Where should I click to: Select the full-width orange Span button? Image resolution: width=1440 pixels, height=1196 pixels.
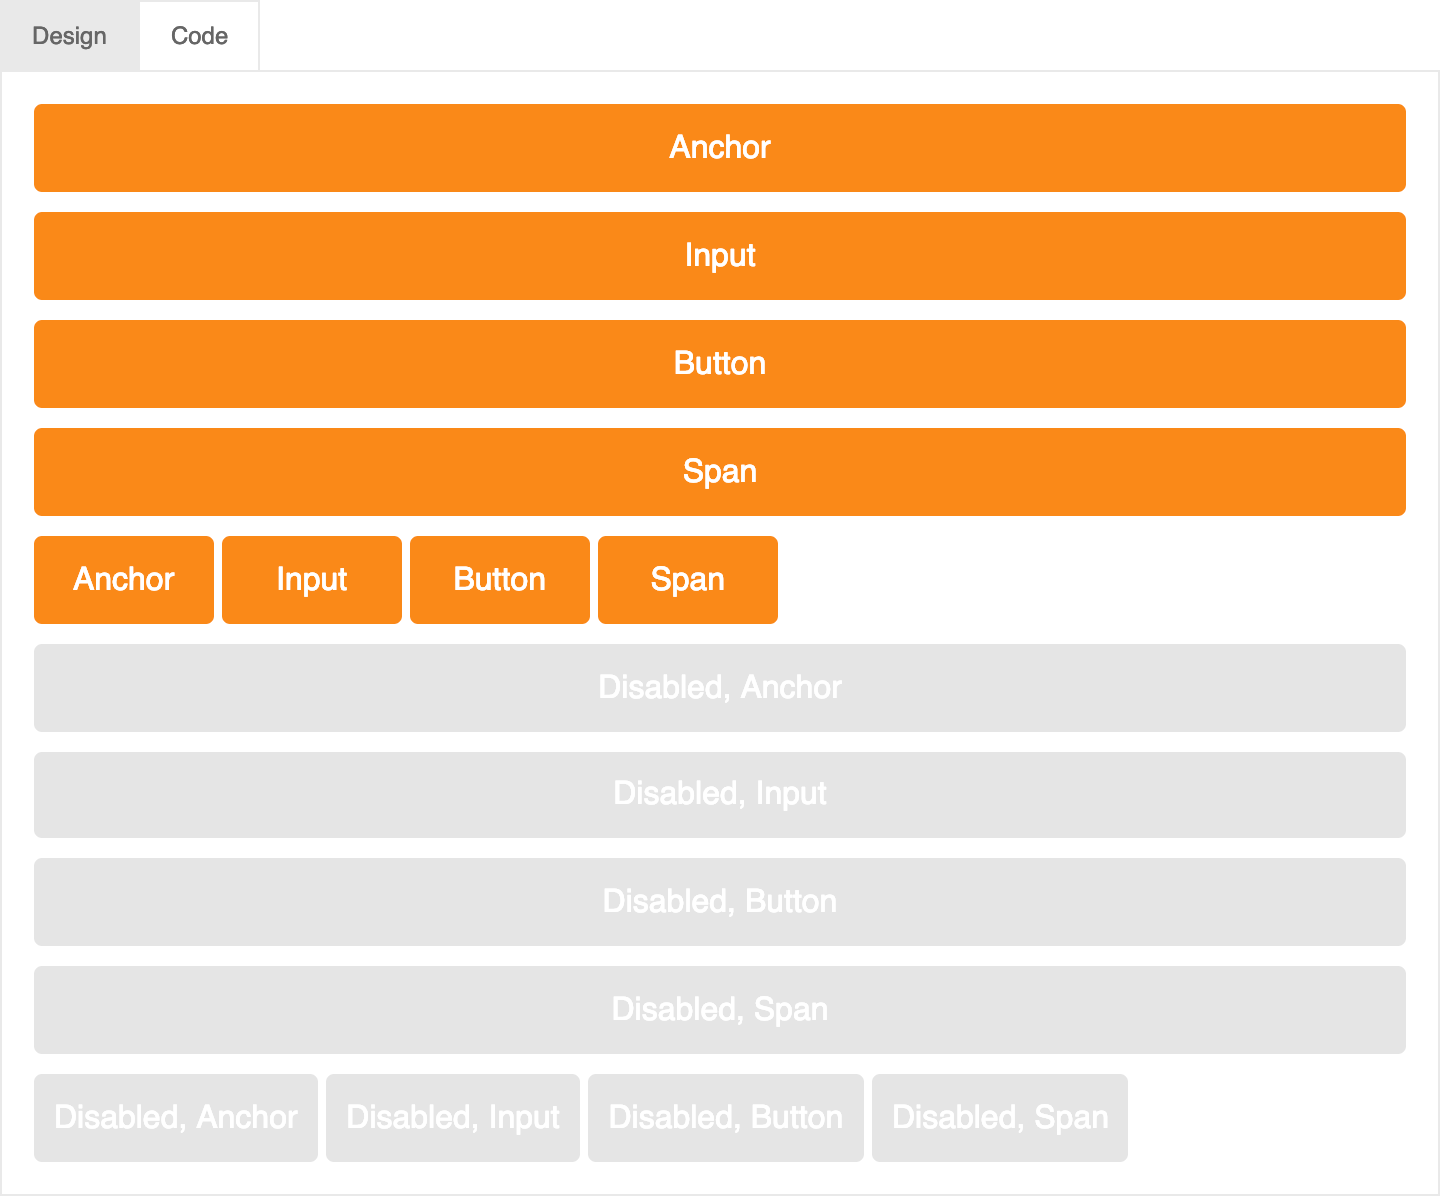coord(720,472)
